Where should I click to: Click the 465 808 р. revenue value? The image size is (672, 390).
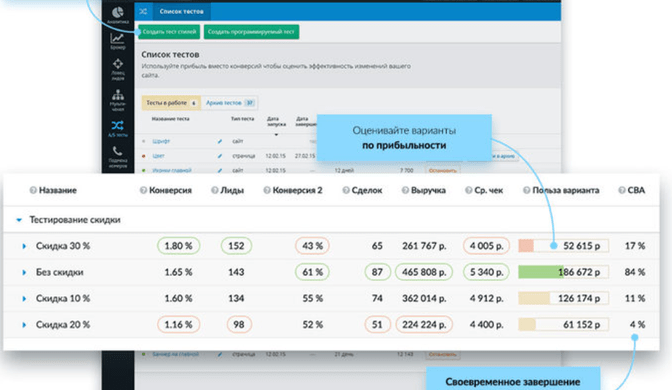click(424, 272)
